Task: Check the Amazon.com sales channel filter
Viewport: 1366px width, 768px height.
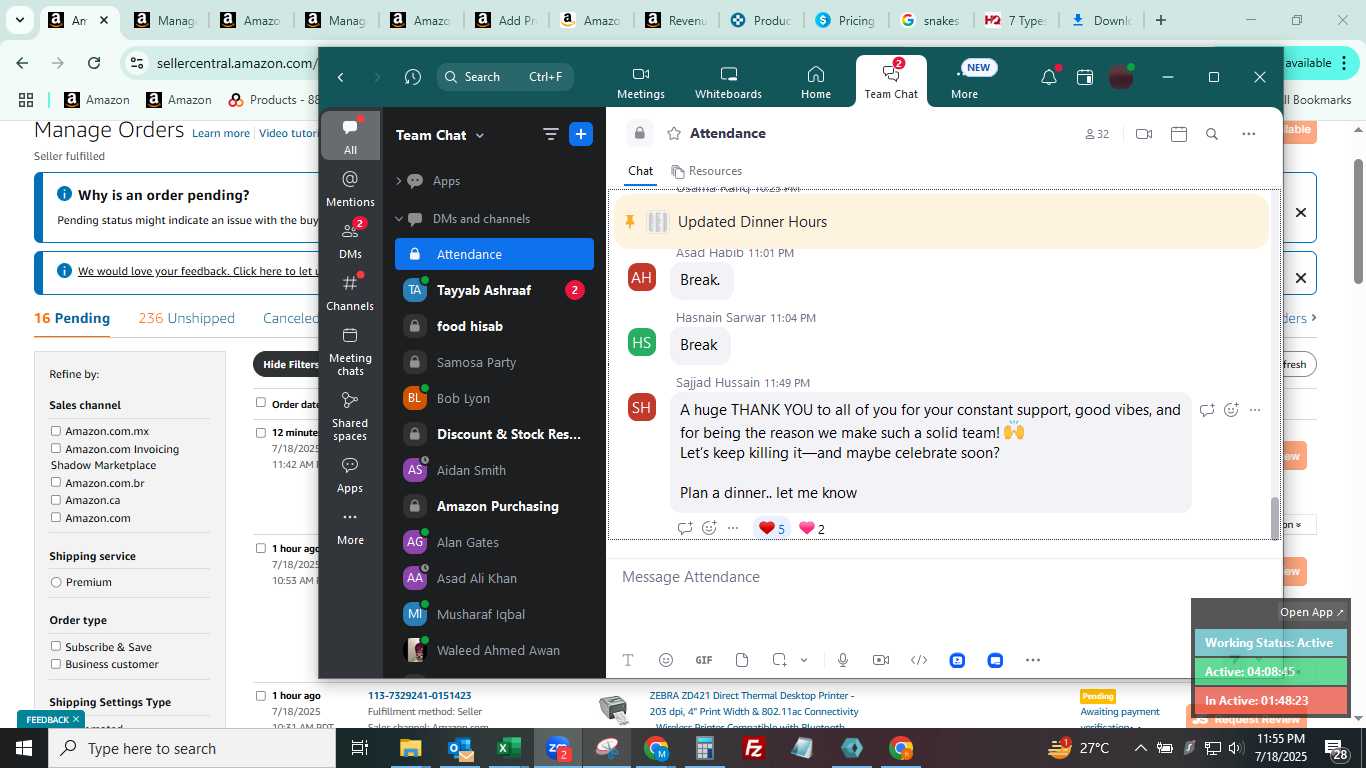Action: (x=56, y=517)
